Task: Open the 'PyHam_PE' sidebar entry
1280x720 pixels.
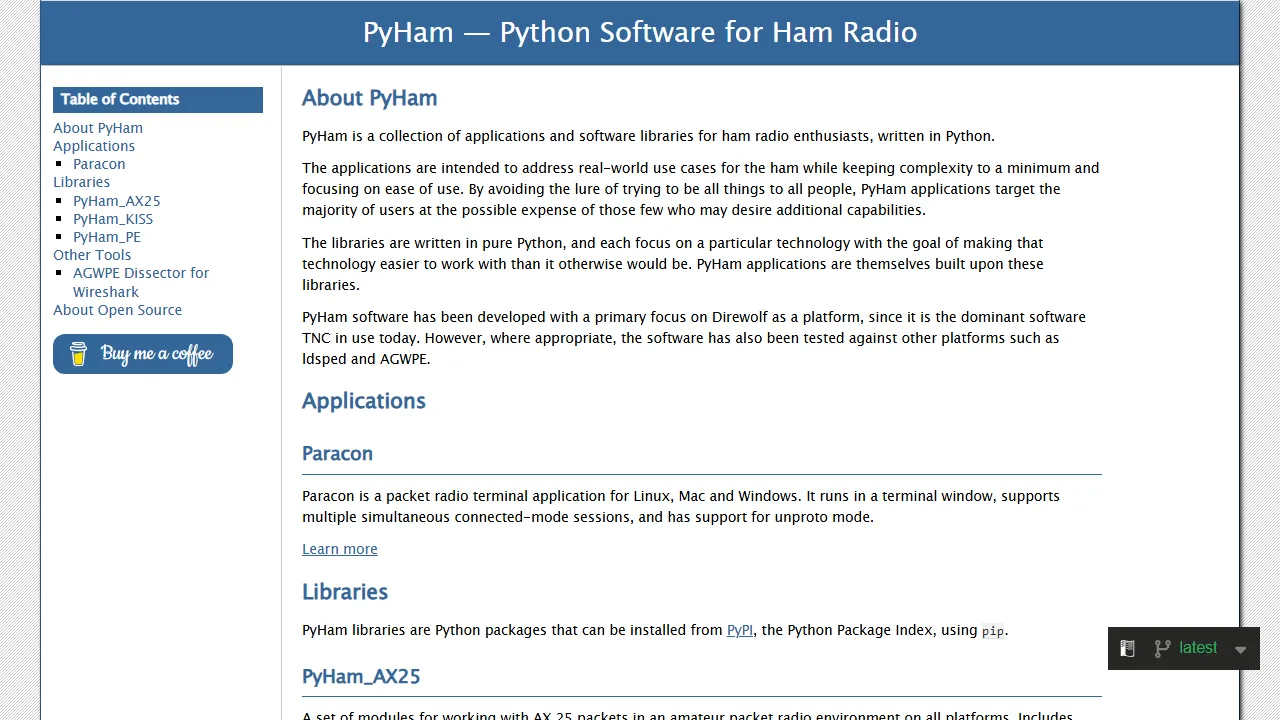Action: [106, 237]
